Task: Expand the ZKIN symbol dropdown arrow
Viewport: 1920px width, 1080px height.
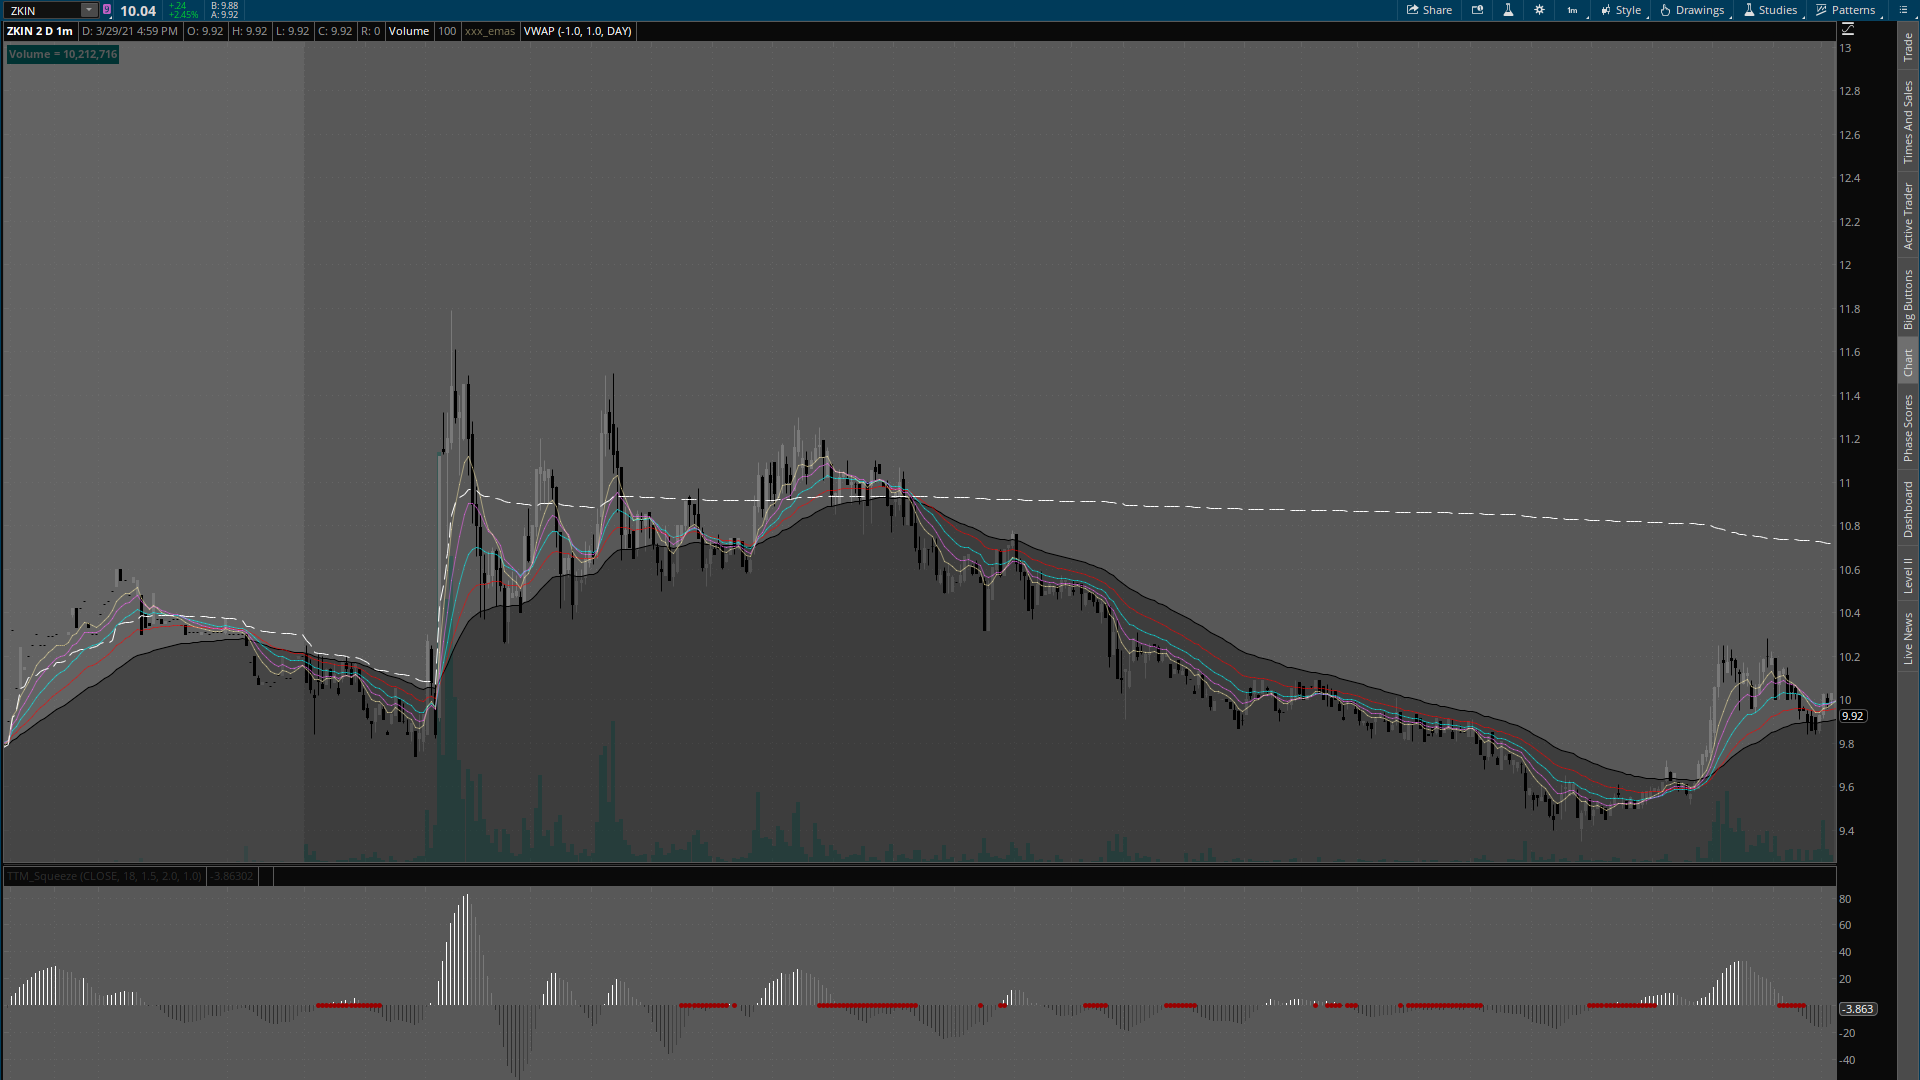Action: click(88, 10)
